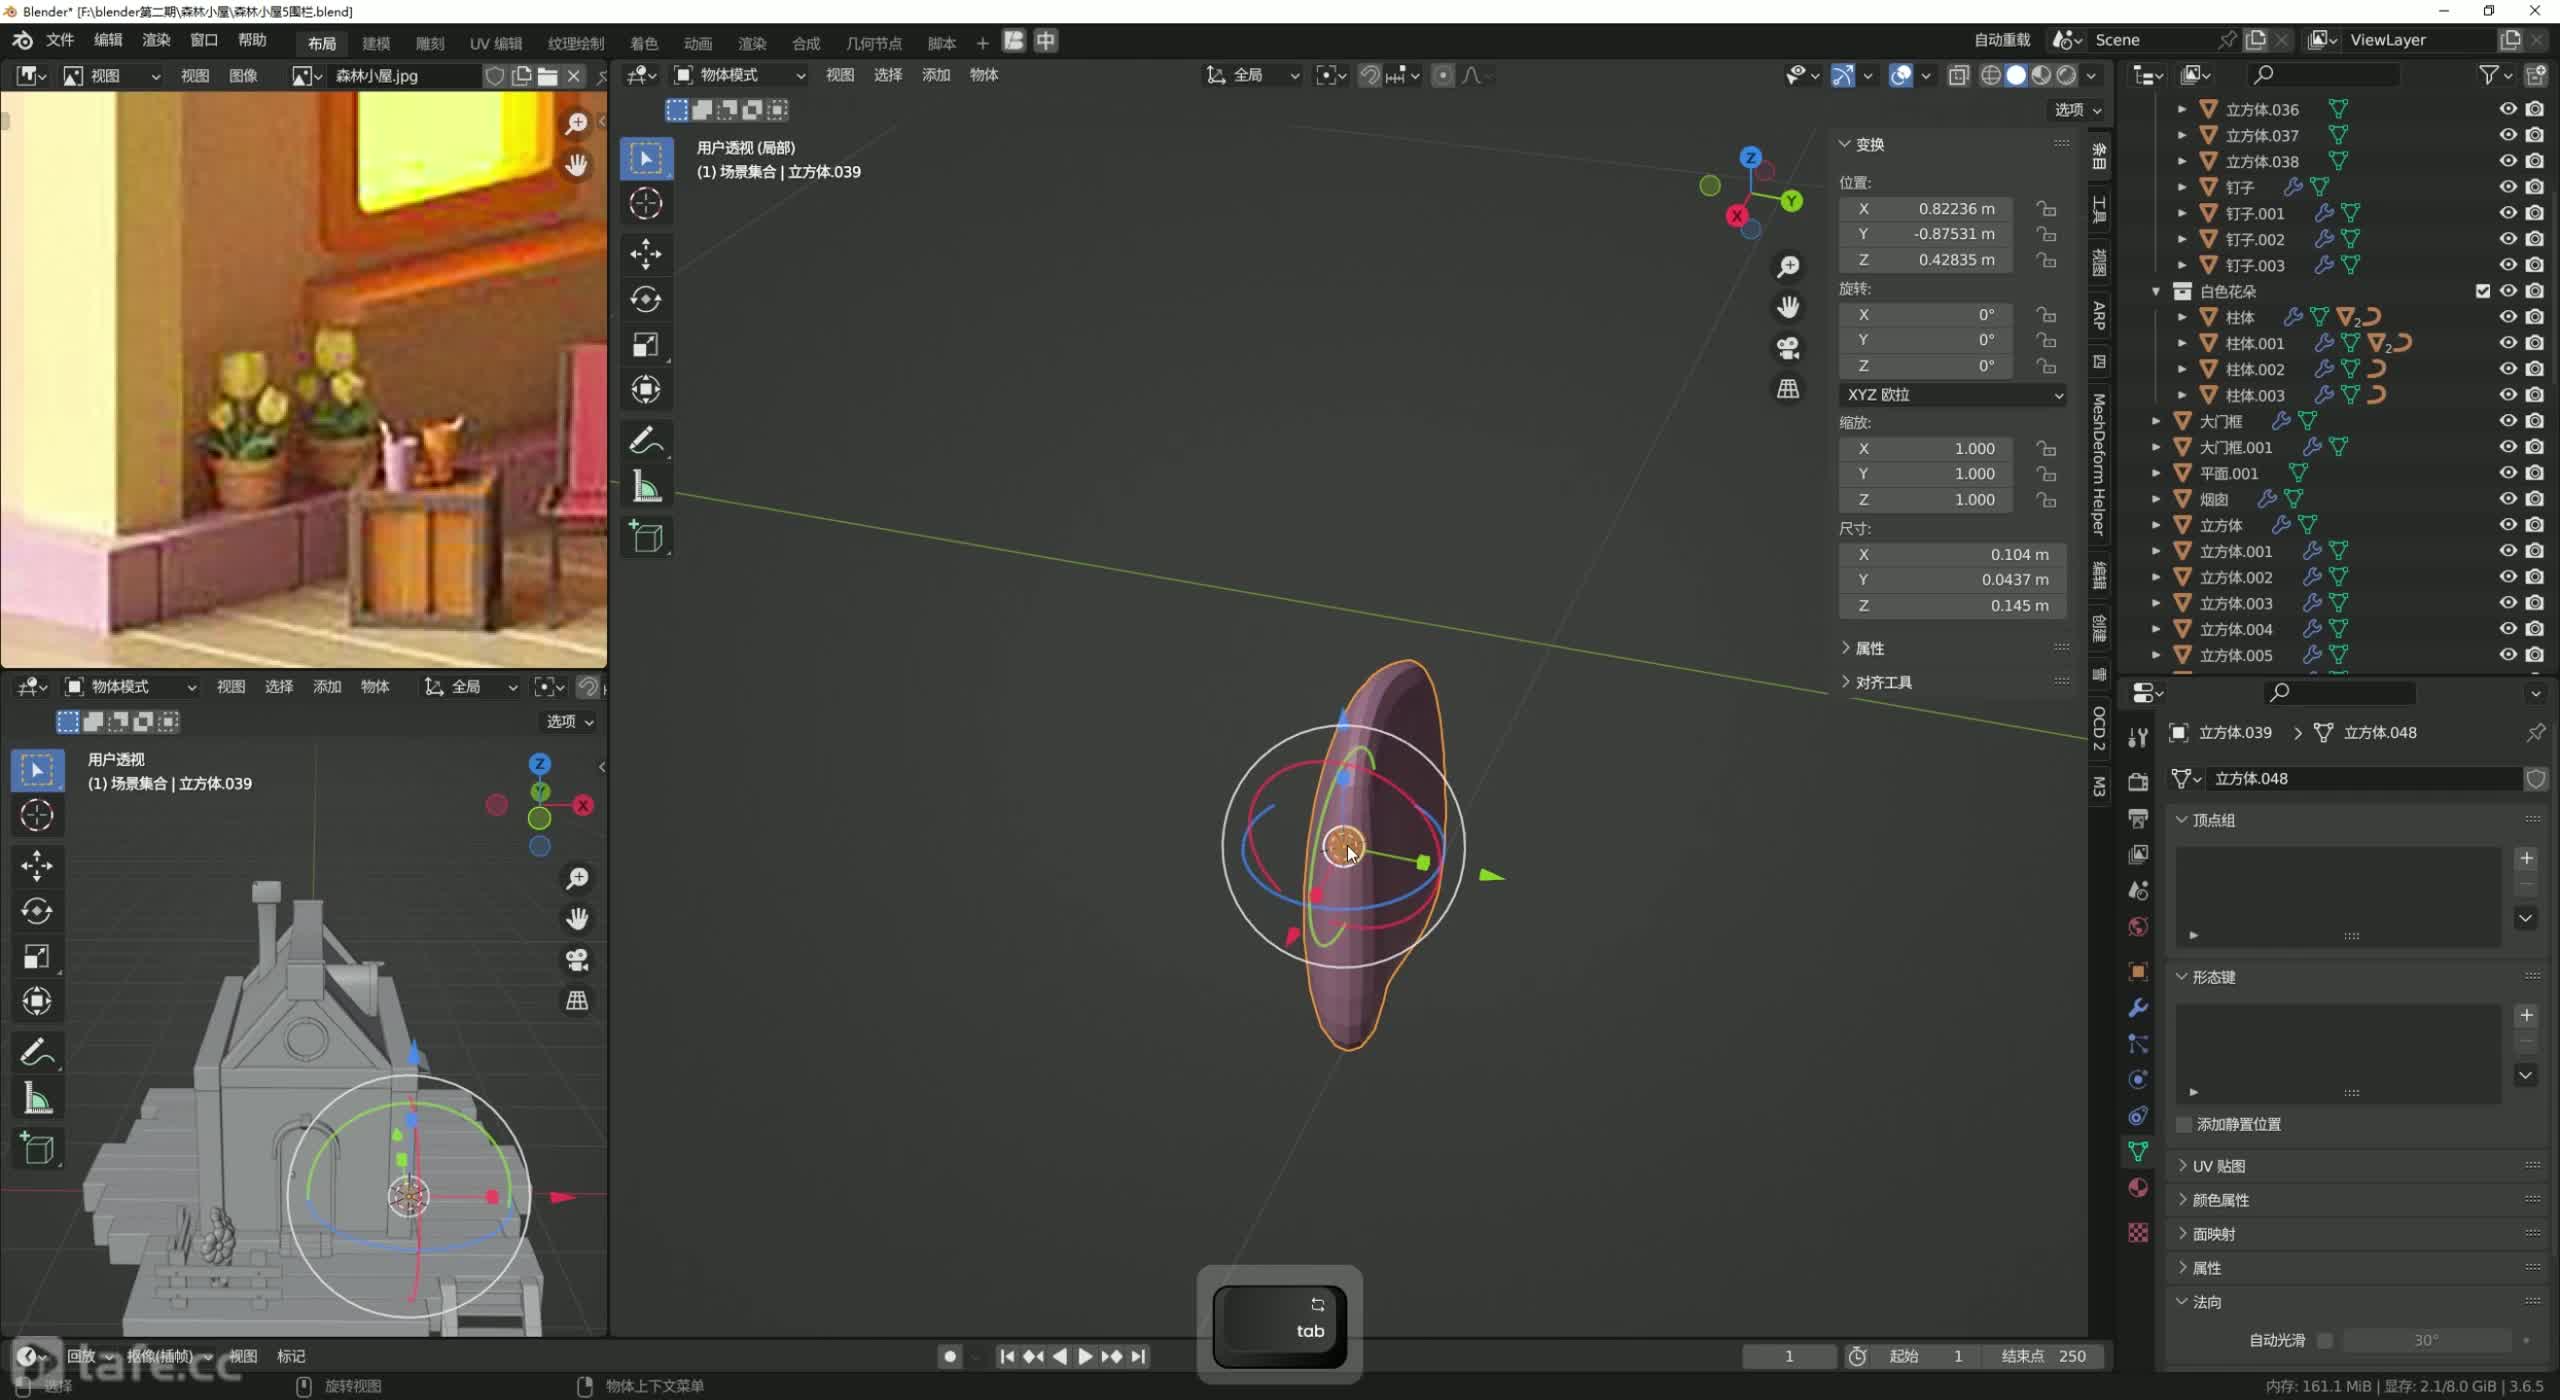Screen dimensions: 2560x1400
Task: Enable 自动光滑 checkbox
Action: (x=2325, y=1340)
